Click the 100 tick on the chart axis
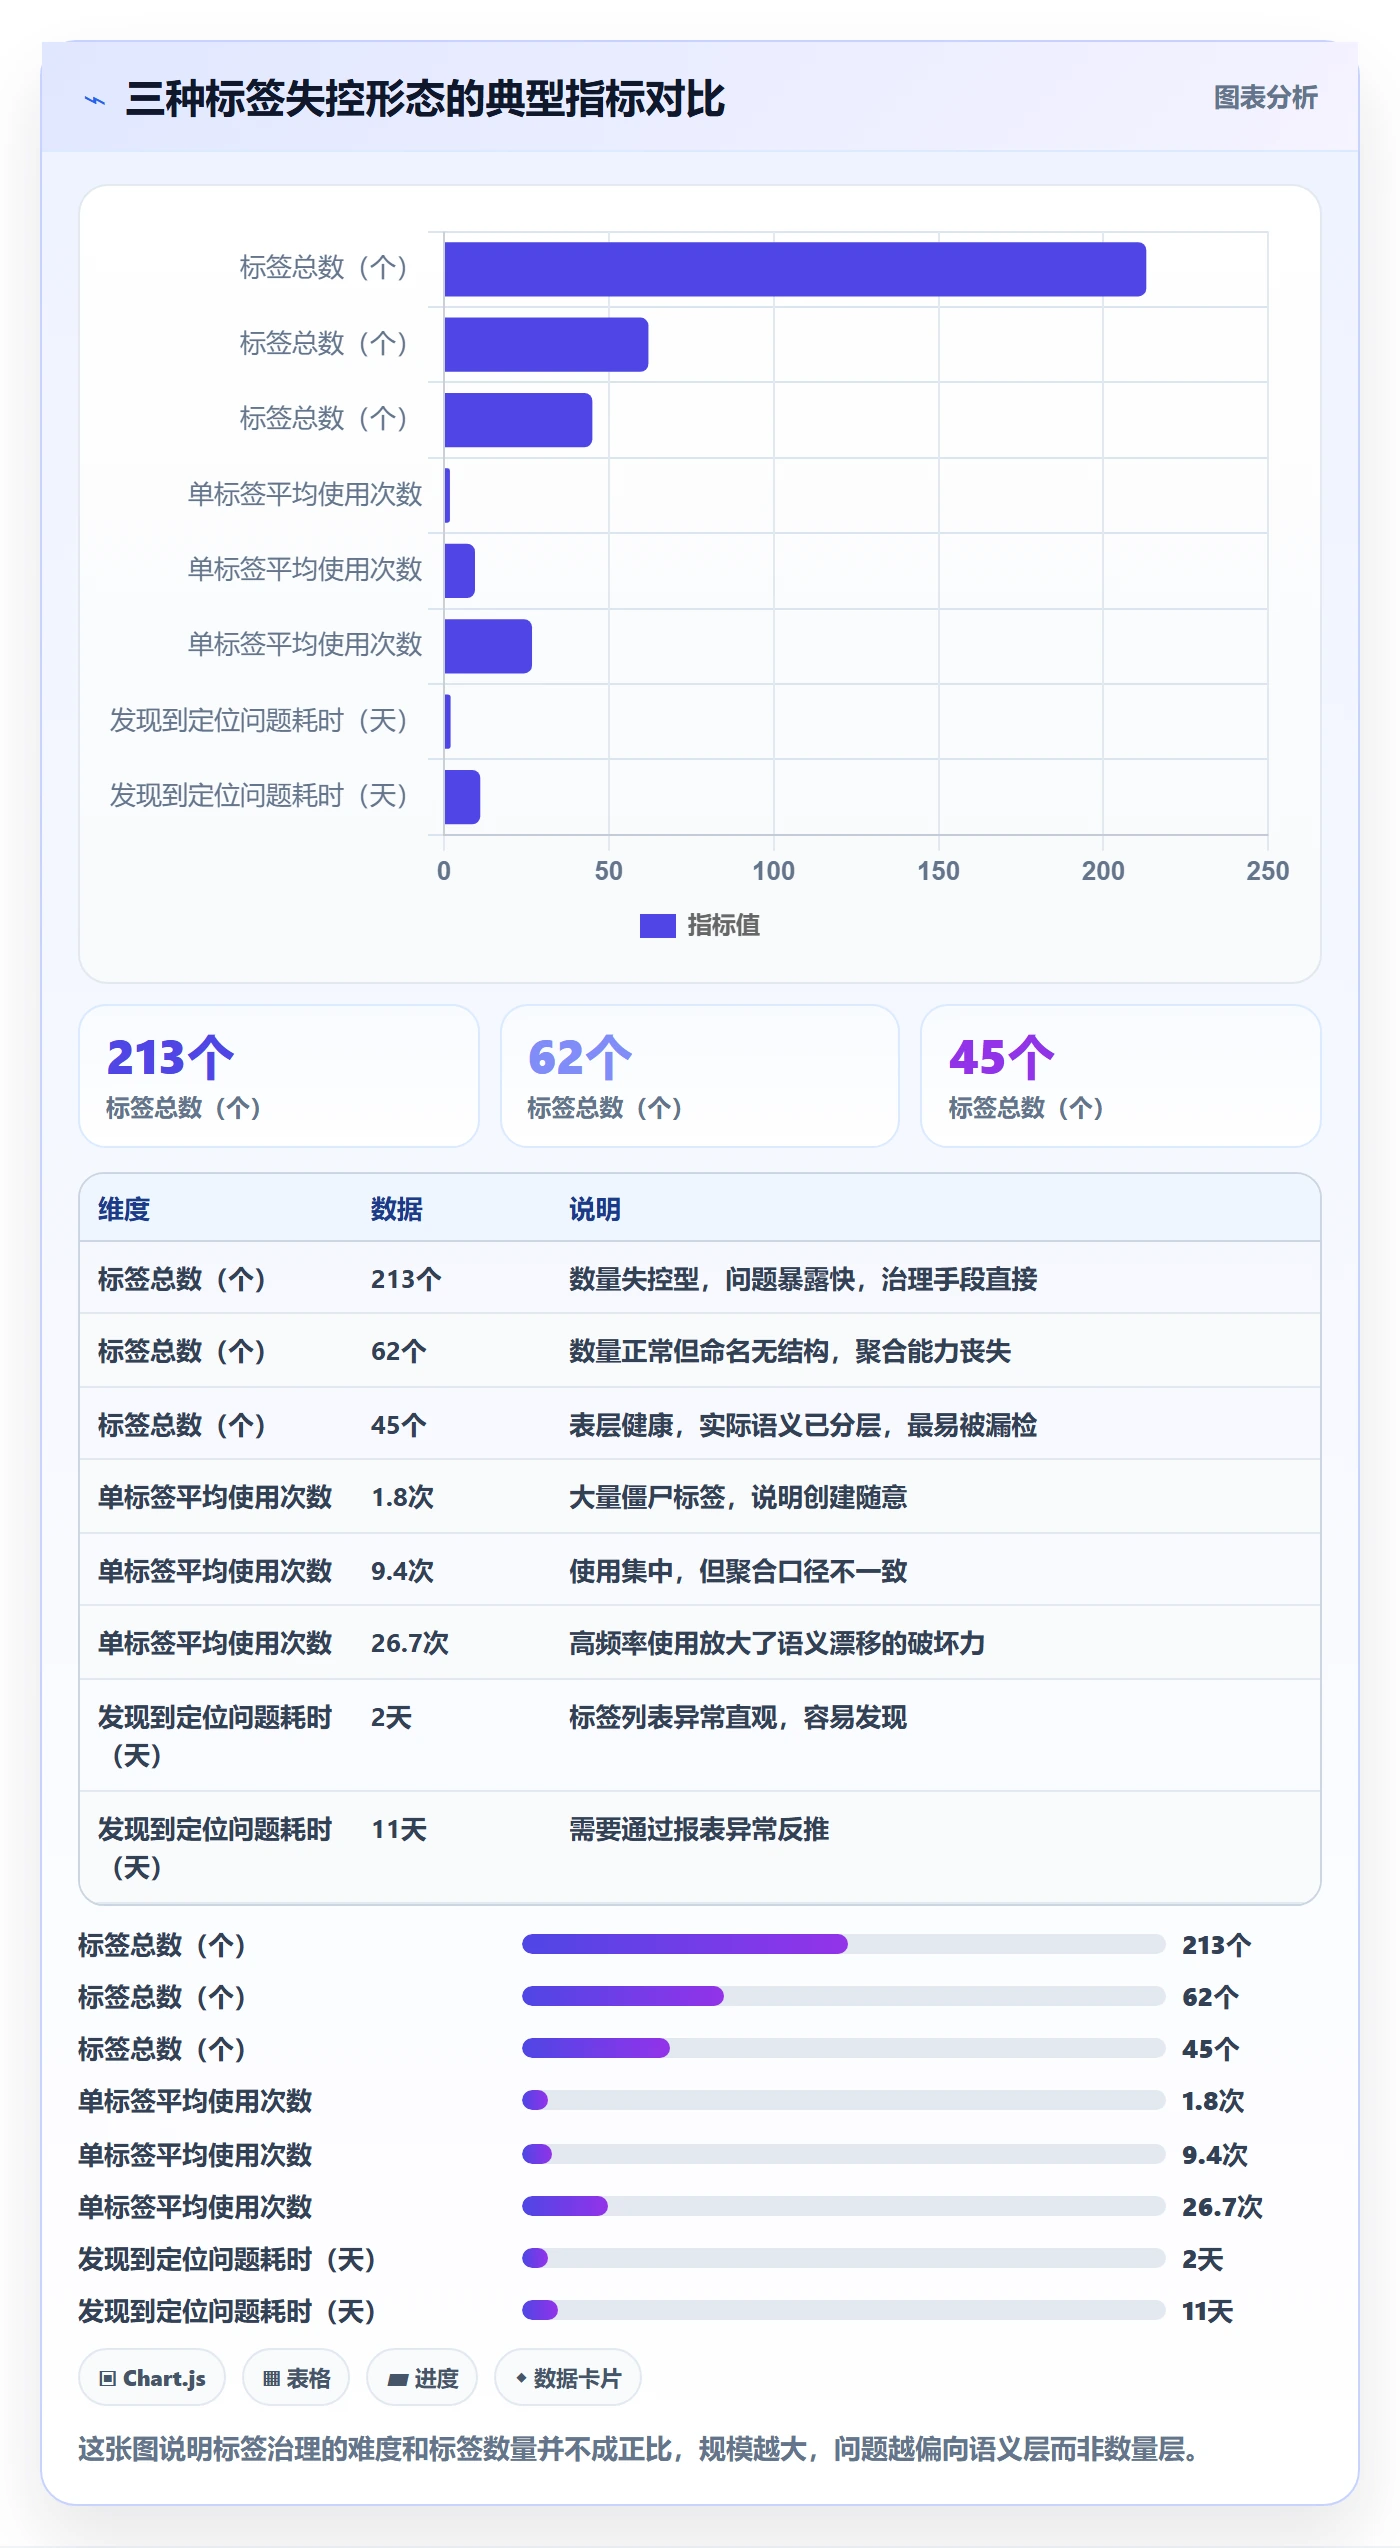The width and height of the screenshot is (1400, 2548). pos(773,871)
